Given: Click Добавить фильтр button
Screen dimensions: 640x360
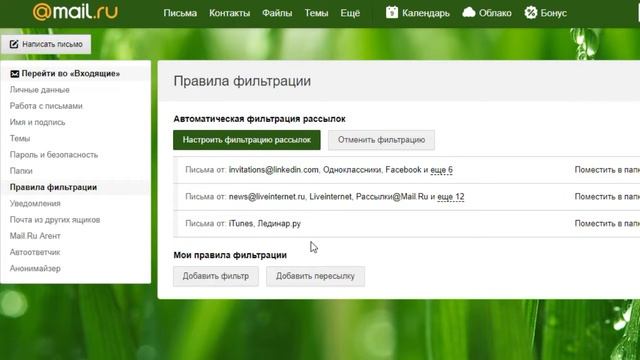Looking at the screenshot, I should 216,276.
